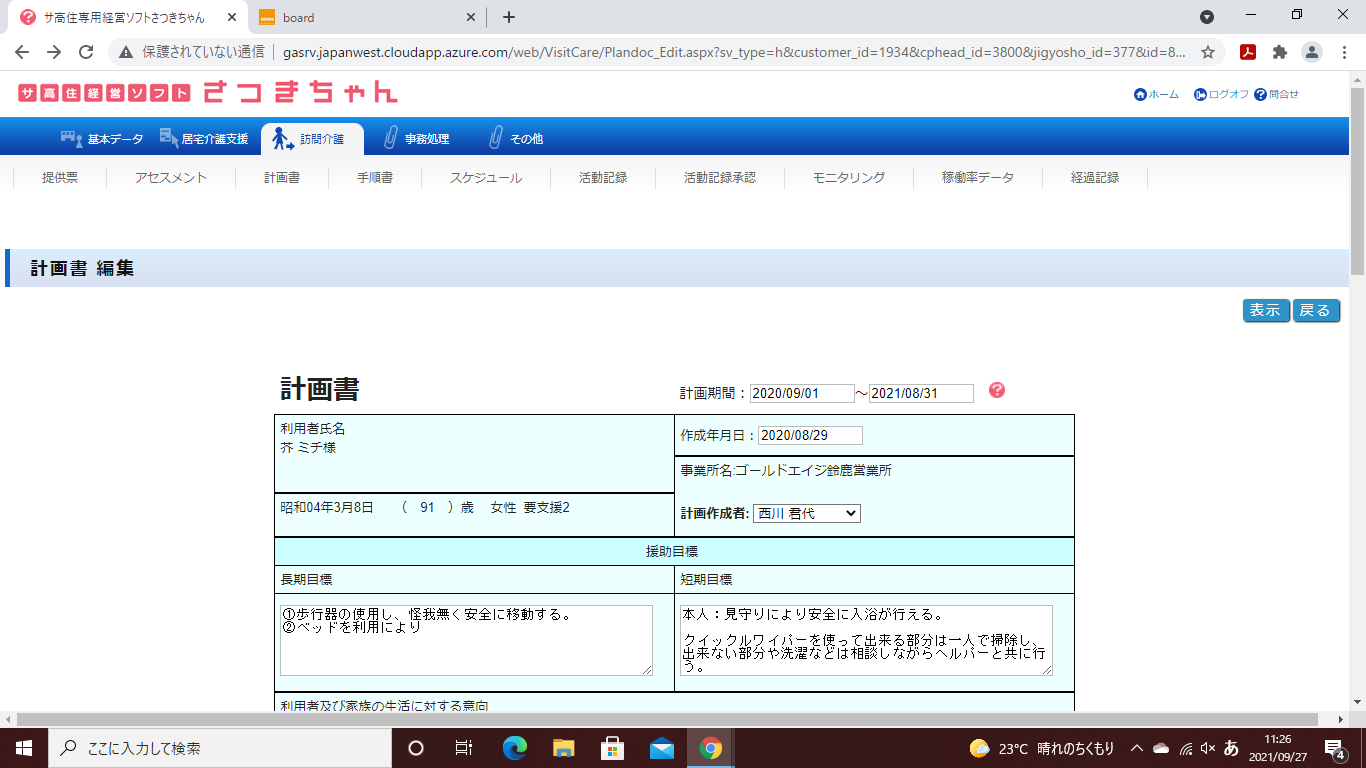Go to the 活動記録承認 submenu
Viewport: 1366px width, 768px height.
click(719, 177)
